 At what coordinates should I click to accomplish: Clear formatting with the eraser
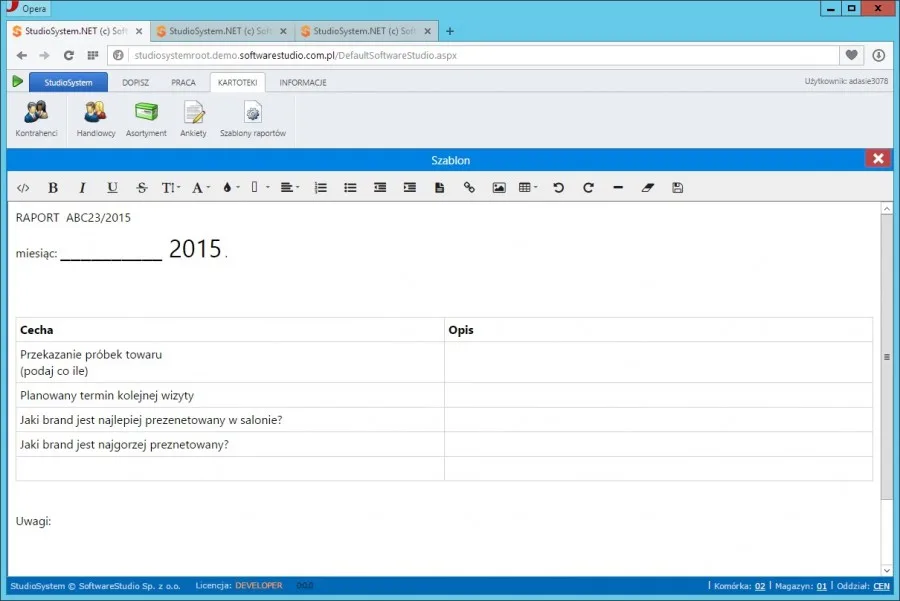648,188
